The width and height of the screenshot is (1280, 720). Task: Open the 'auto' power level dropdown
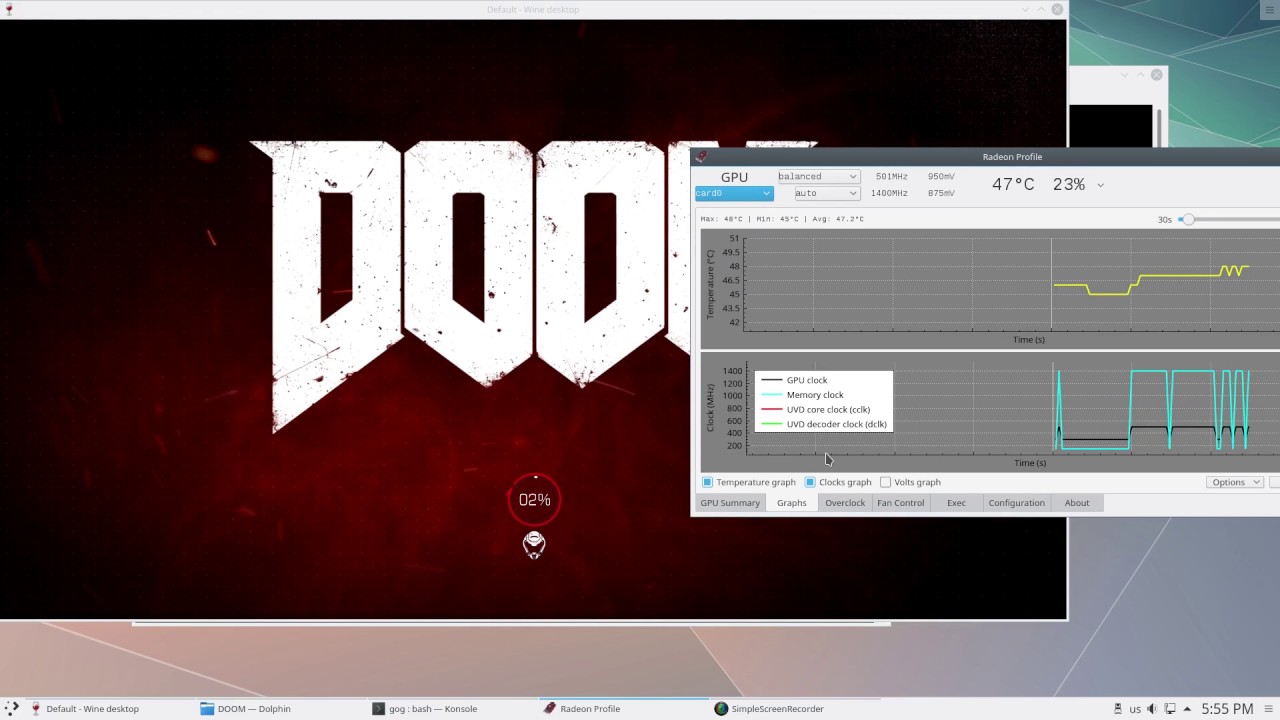[827, 193]
